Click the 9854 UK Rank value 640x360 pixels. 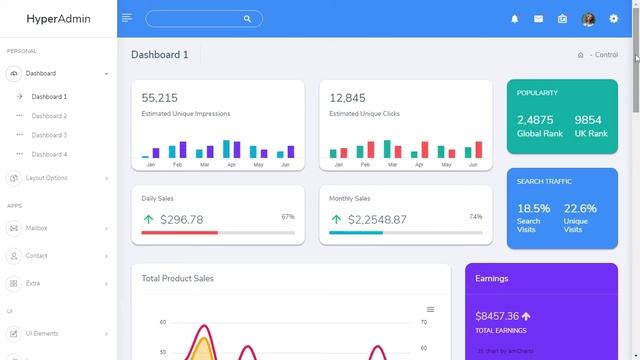click(x=588, y=120)
